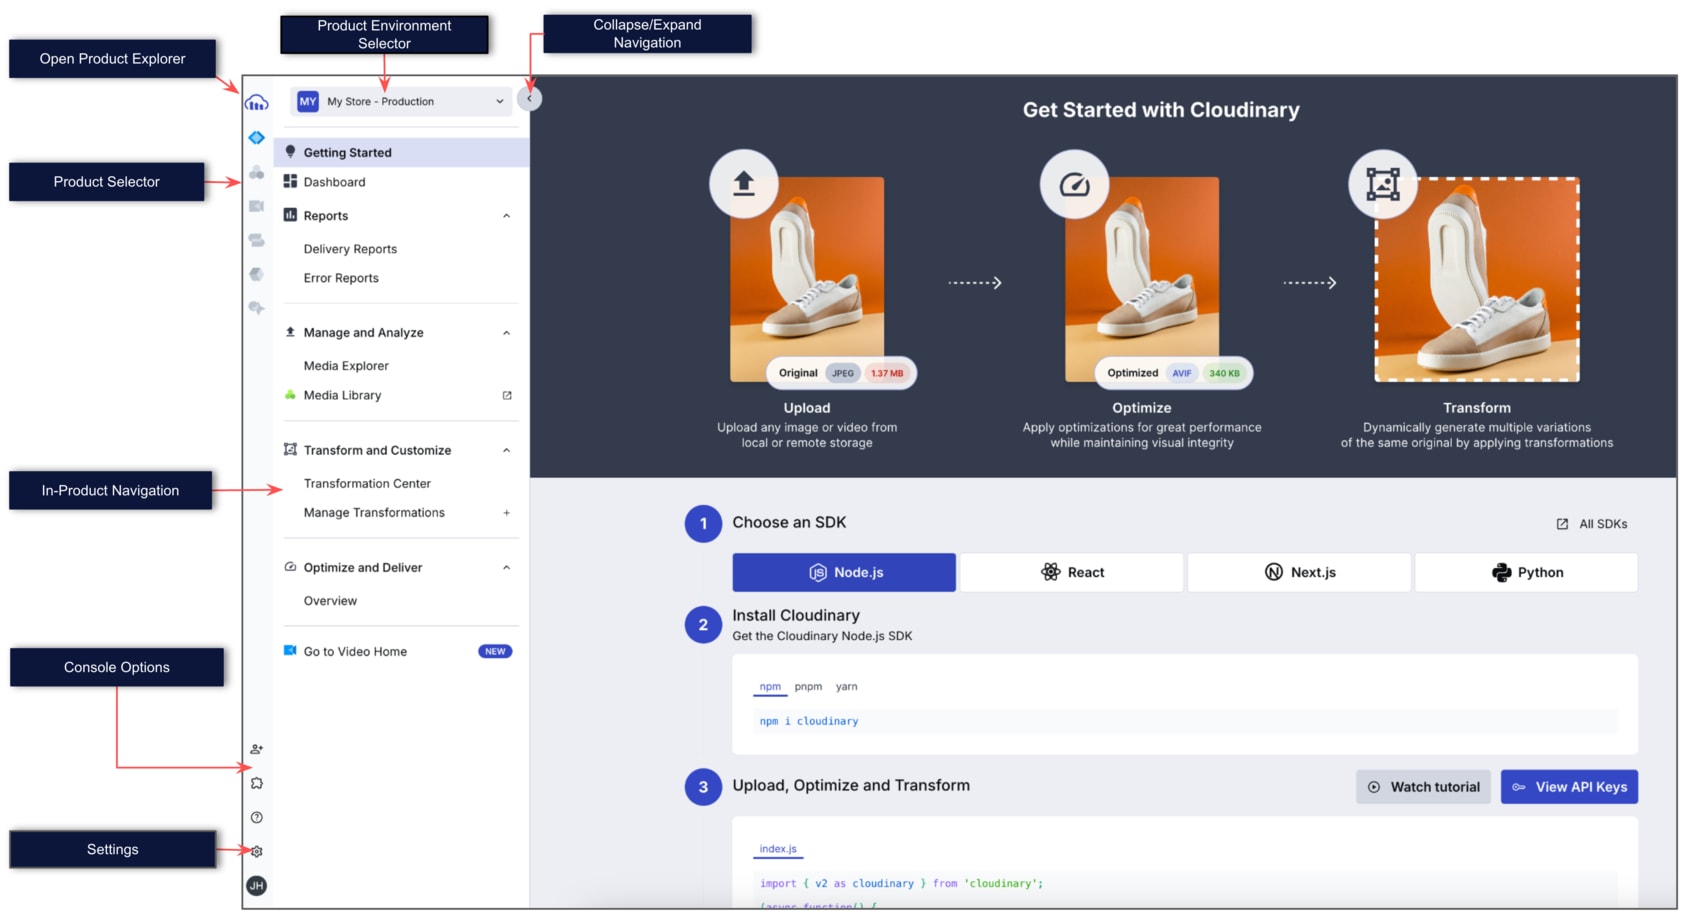Select the Next.js SDK

tap(1299, 572)
